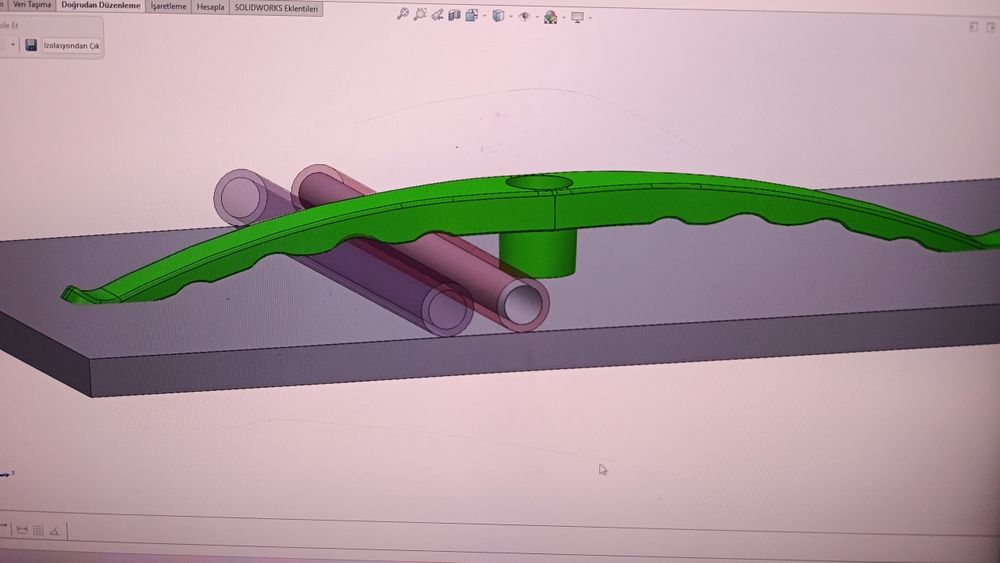Open the Hesapla tab
Image resolution: width=1000 pixels, height=563 pixels.
click(210, 7)
